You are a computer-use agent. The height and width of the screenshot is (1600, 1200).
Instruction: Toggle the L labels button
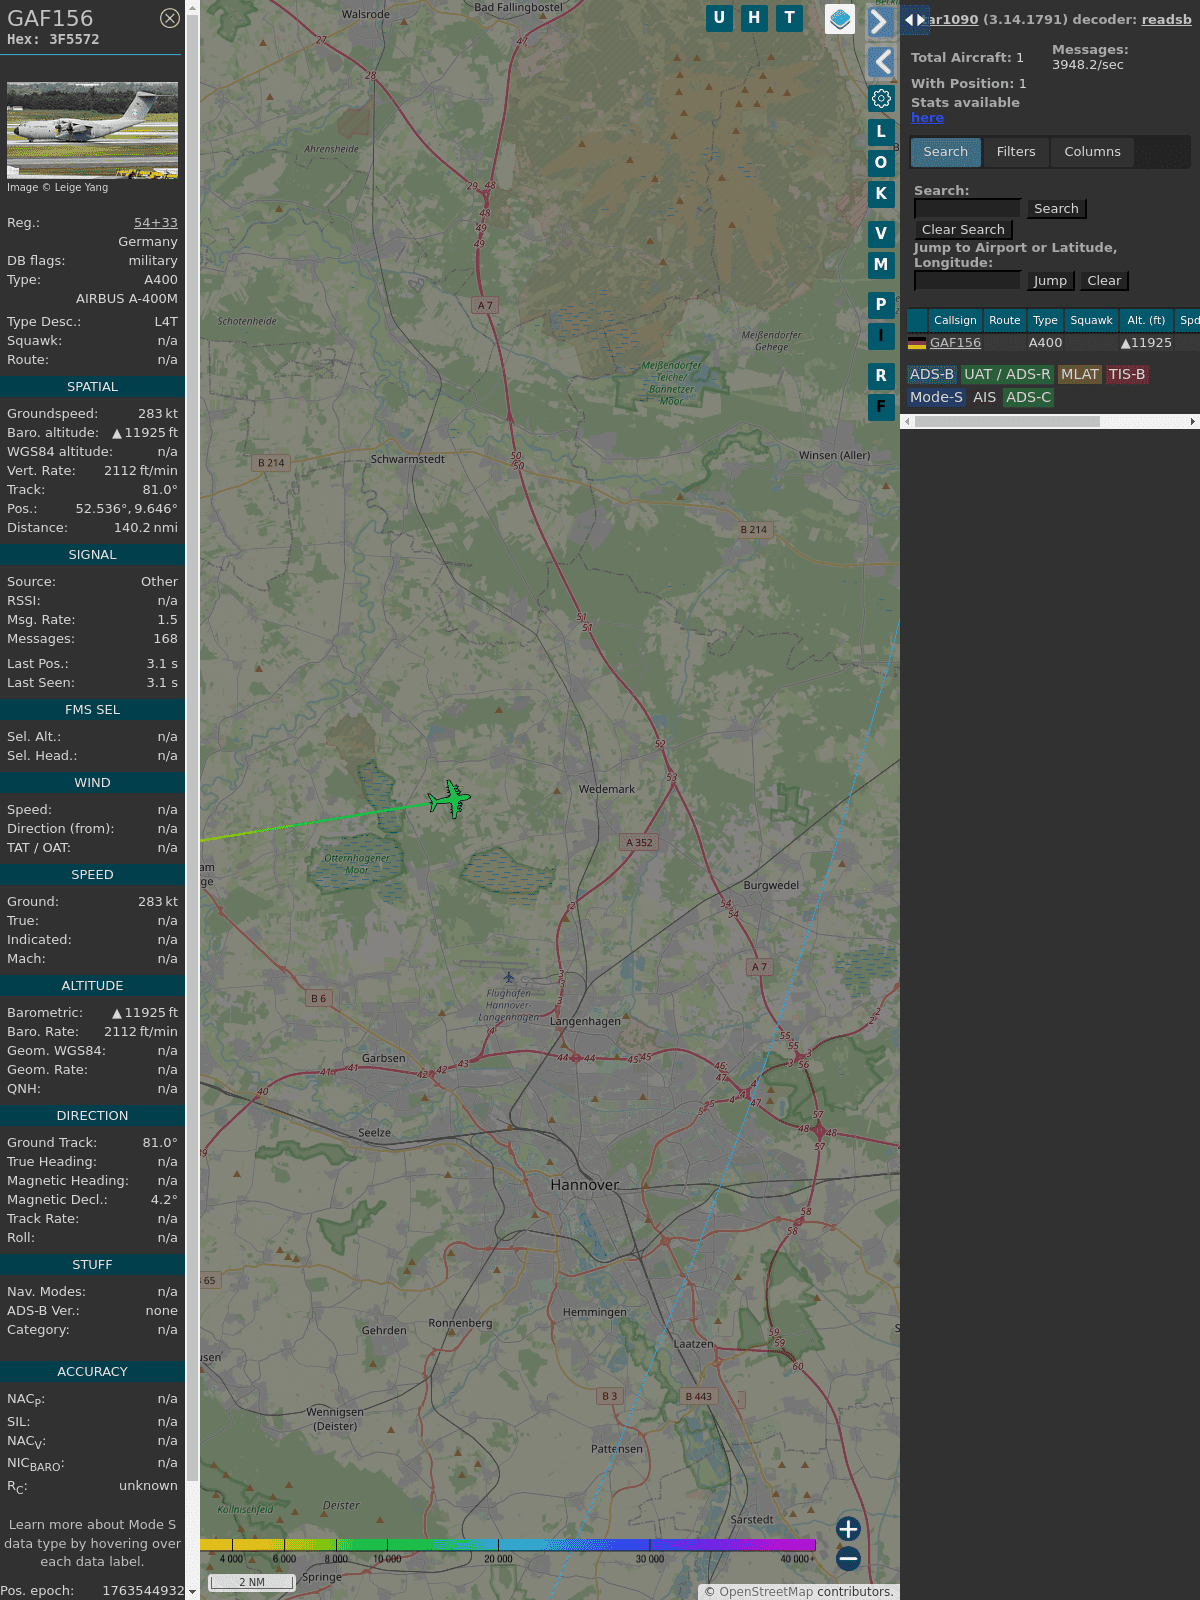point(881,131)
